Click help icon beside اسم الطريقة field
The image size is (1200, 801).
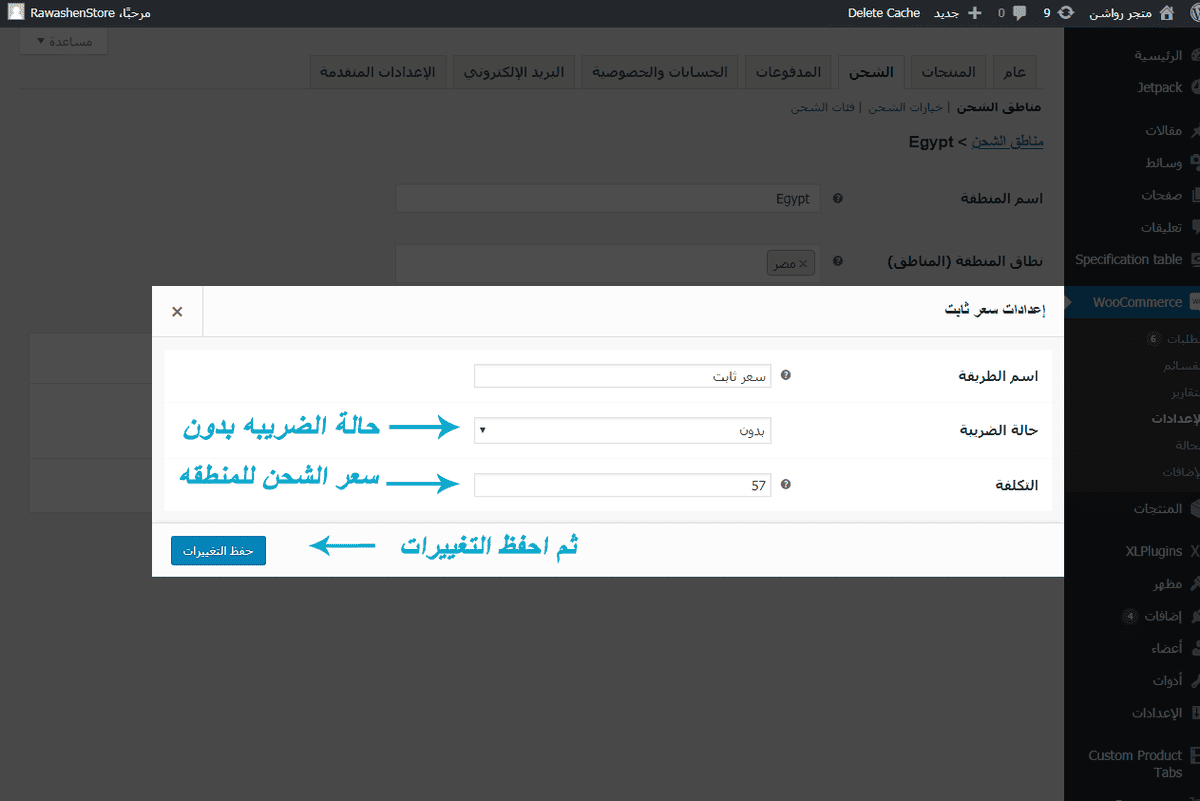point(786,376)
